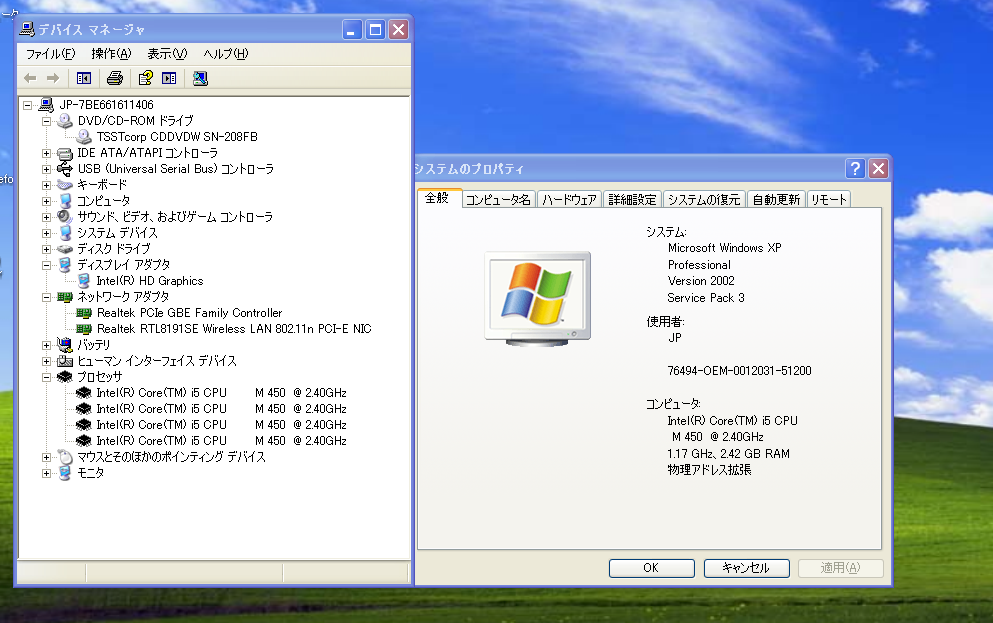The height and width of the screenshot is (623, 993).
Task: Click the Windows XP logo image
Action: pyautogui.click(x=538, y=298)
